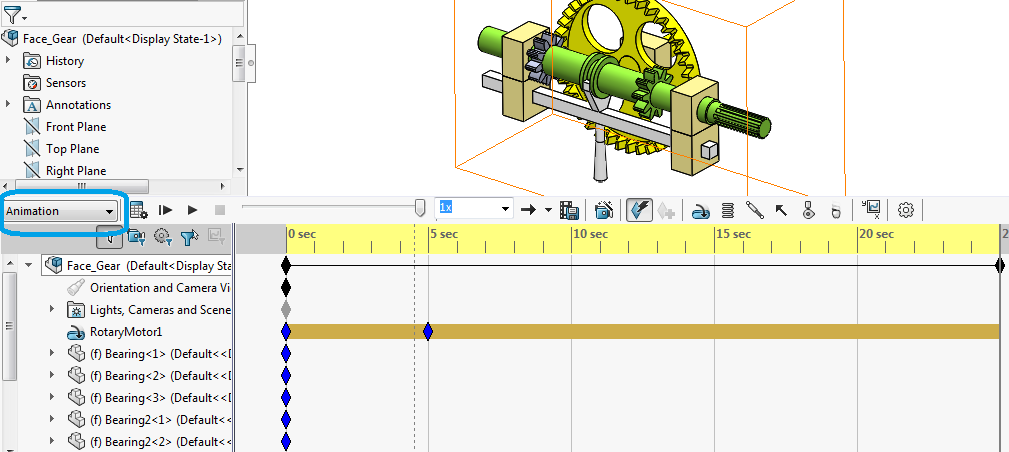Click the Add/Update Key icon
This screenshot has width=1009, height=452.
(x=665, y=210)
